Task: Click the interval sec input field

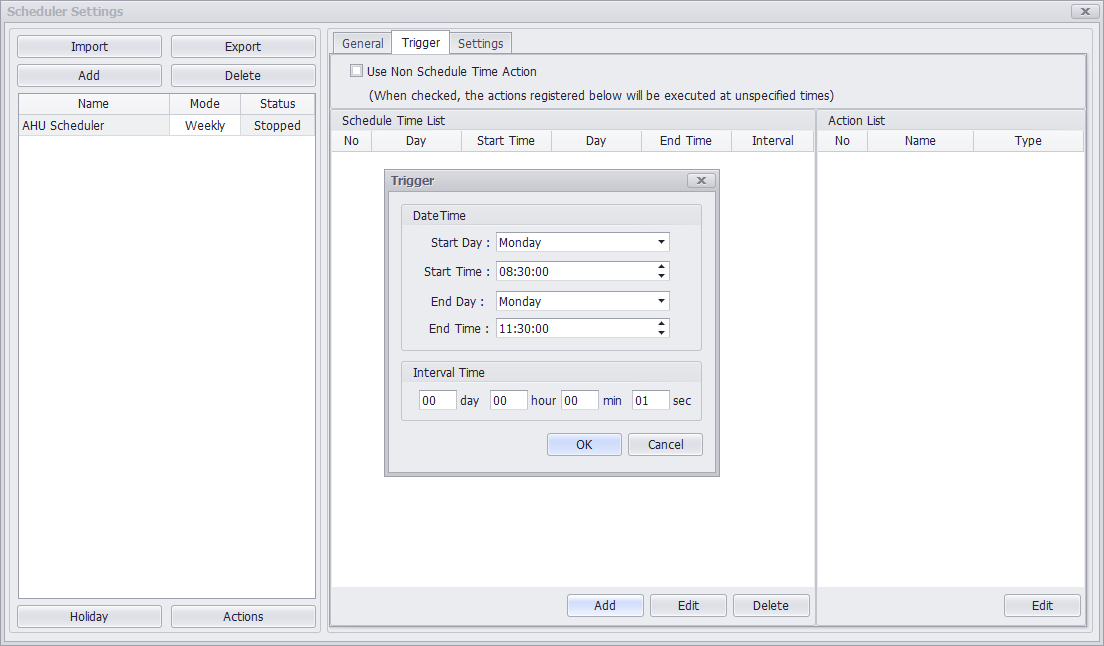Action: [650, 401]
